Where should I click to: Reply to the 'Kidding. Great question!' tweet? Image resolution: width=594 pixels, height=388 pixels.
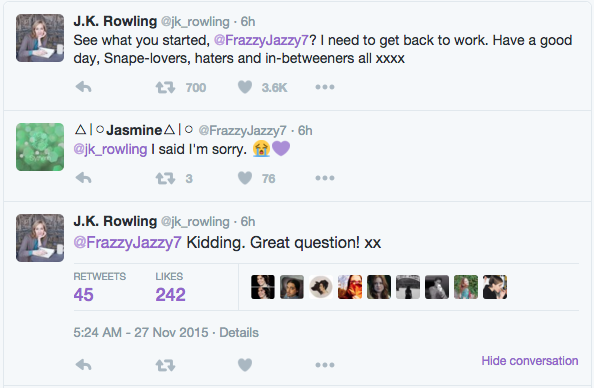coord(83,365)
